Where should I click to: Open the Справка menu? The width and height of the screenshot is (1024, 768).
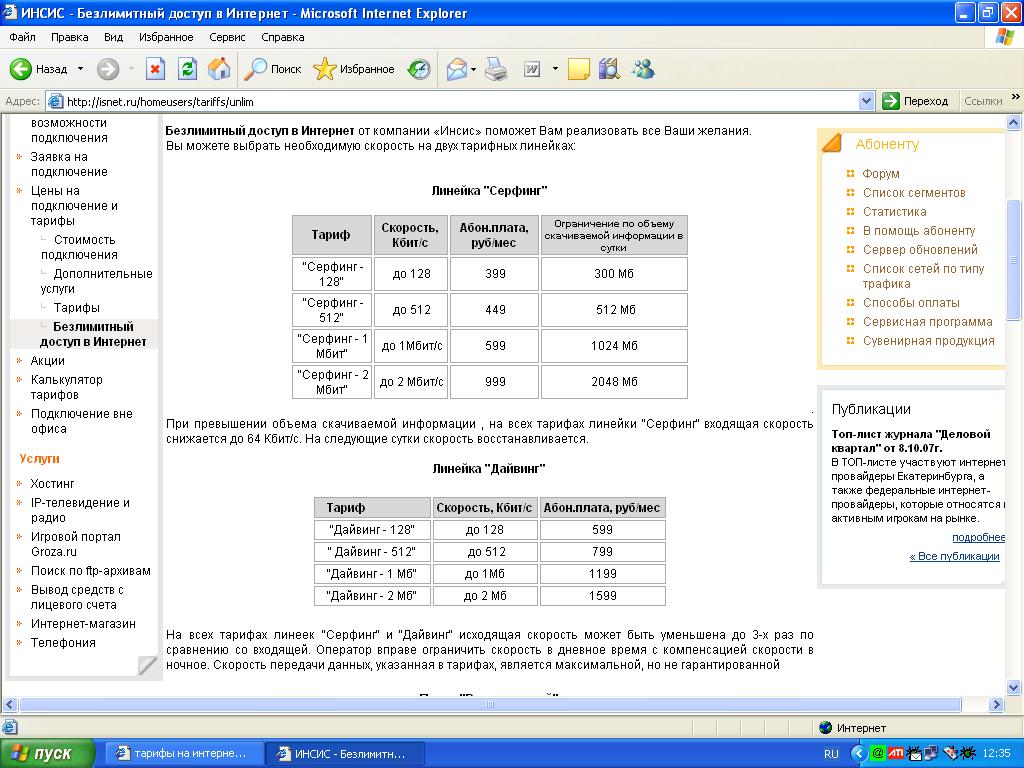coord(283,37)
